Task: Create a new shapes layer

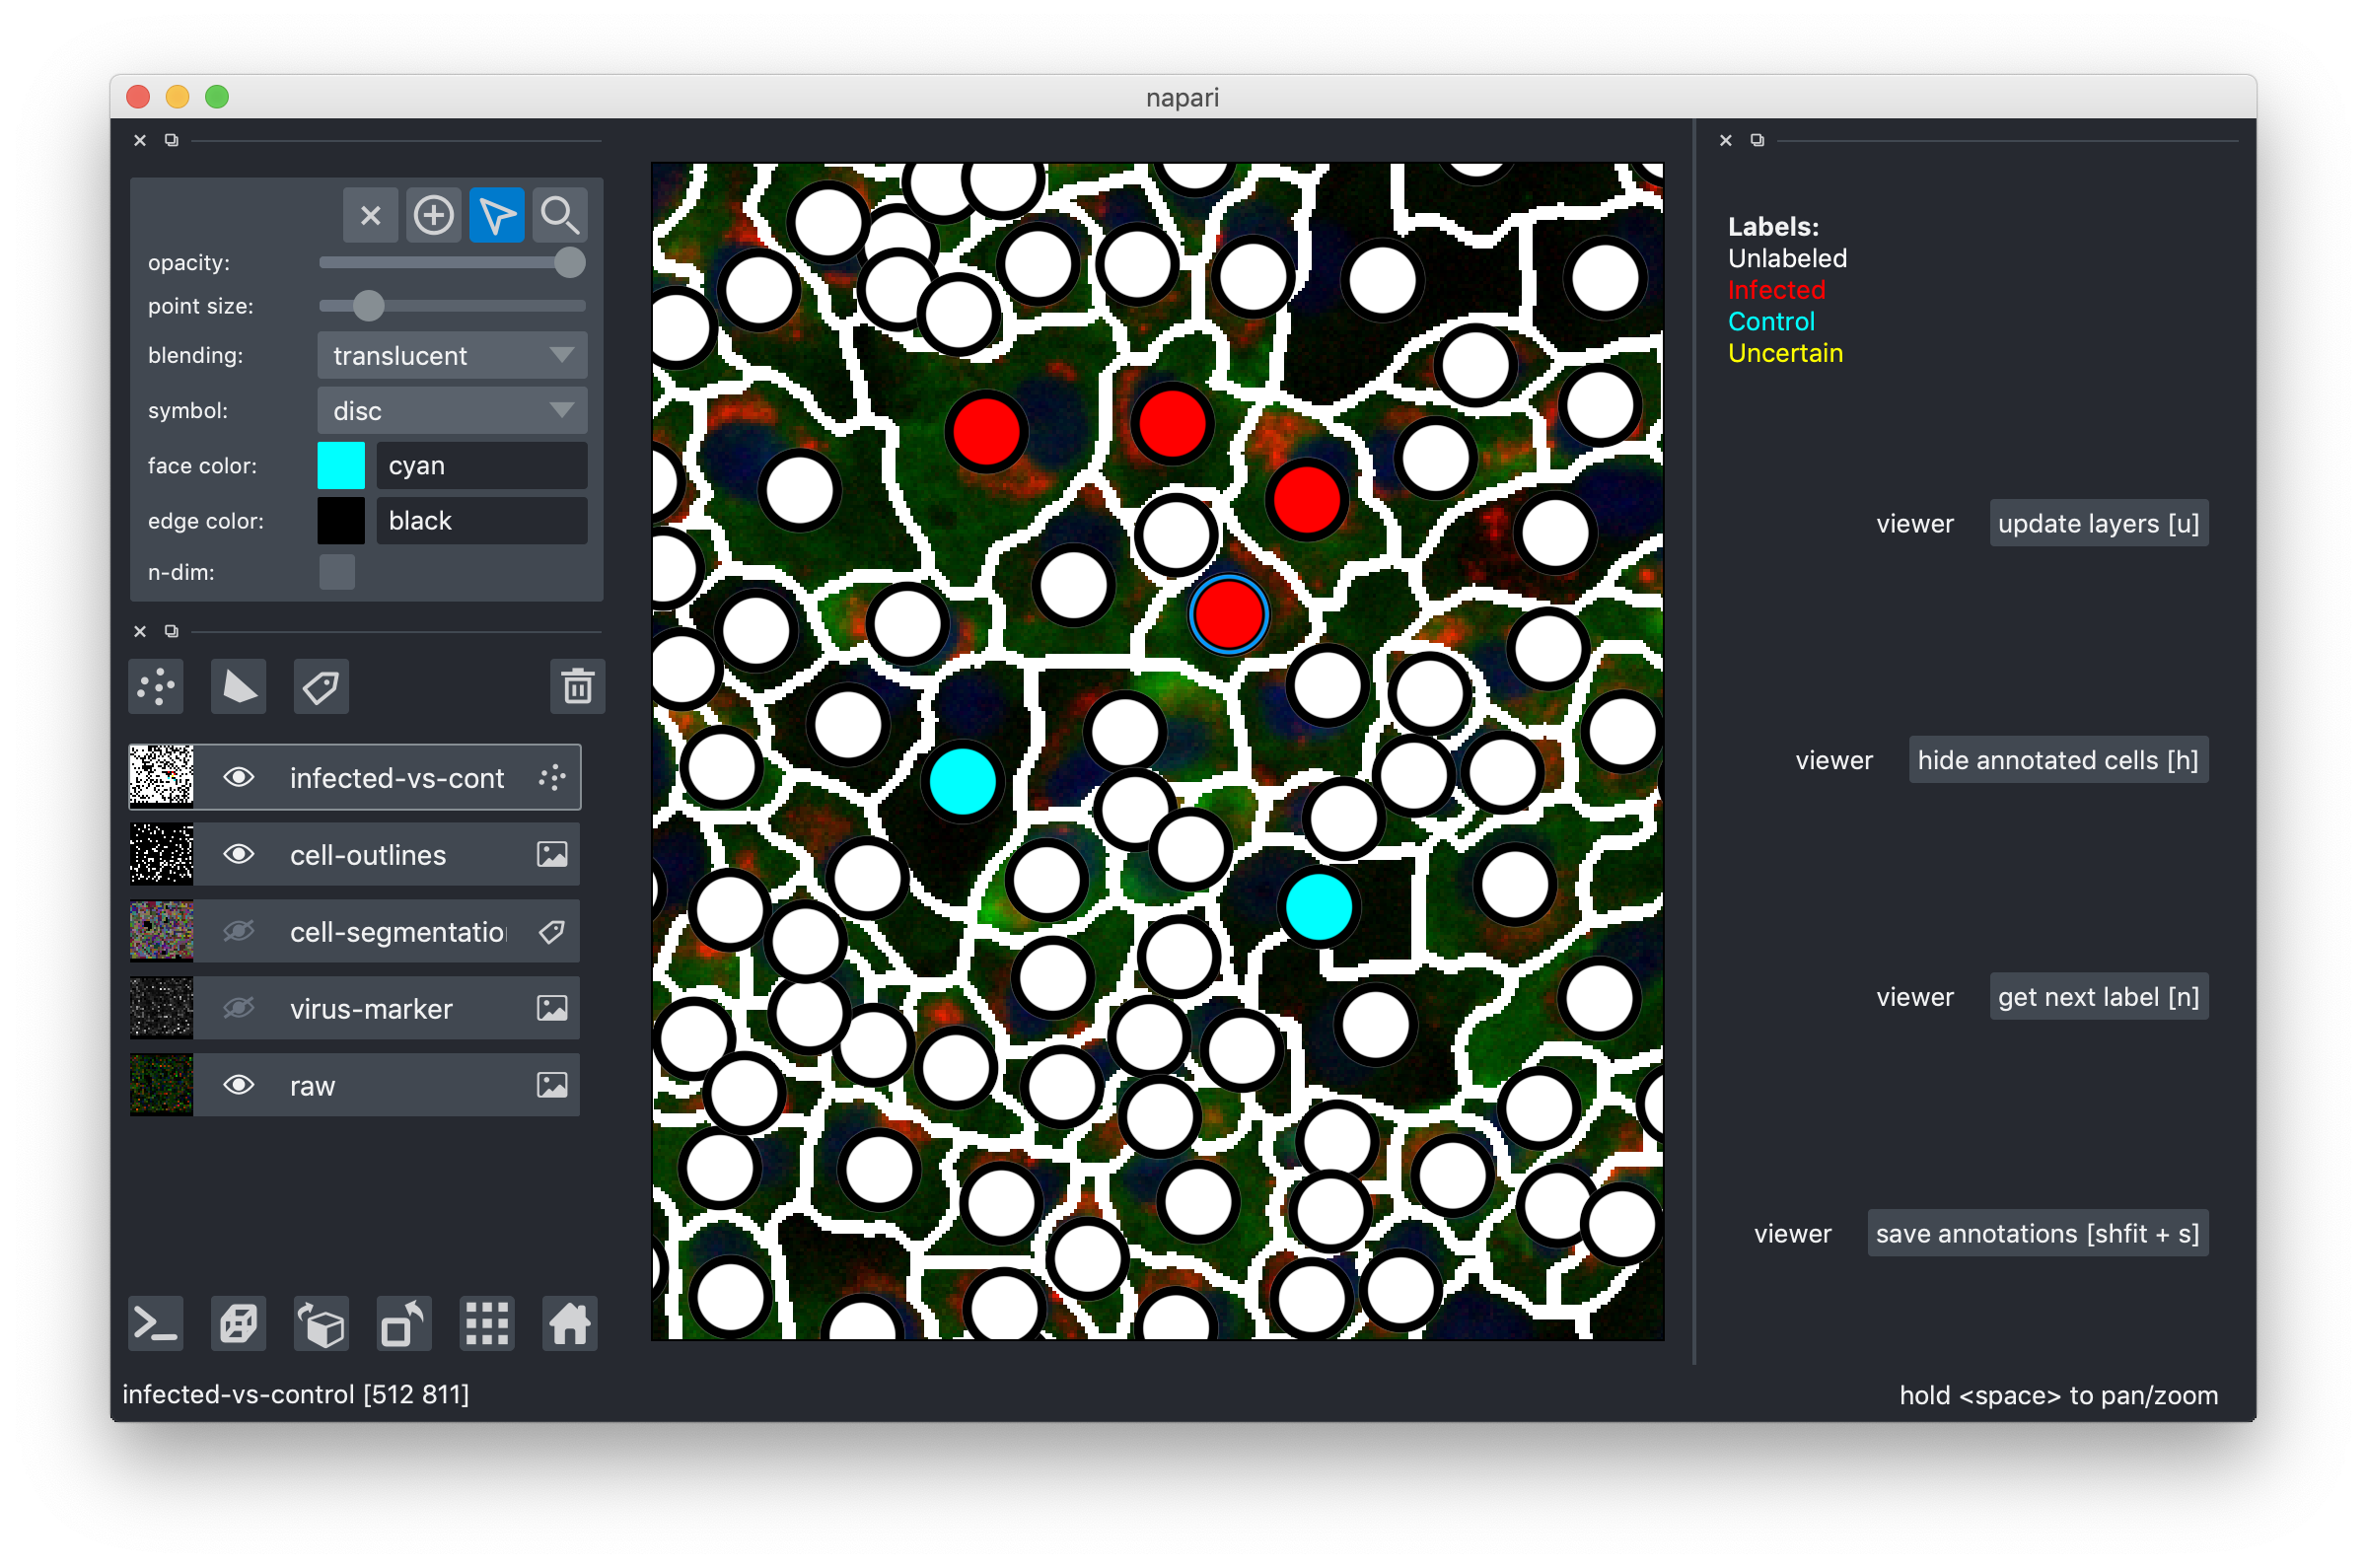Action: tap(239, 687)
